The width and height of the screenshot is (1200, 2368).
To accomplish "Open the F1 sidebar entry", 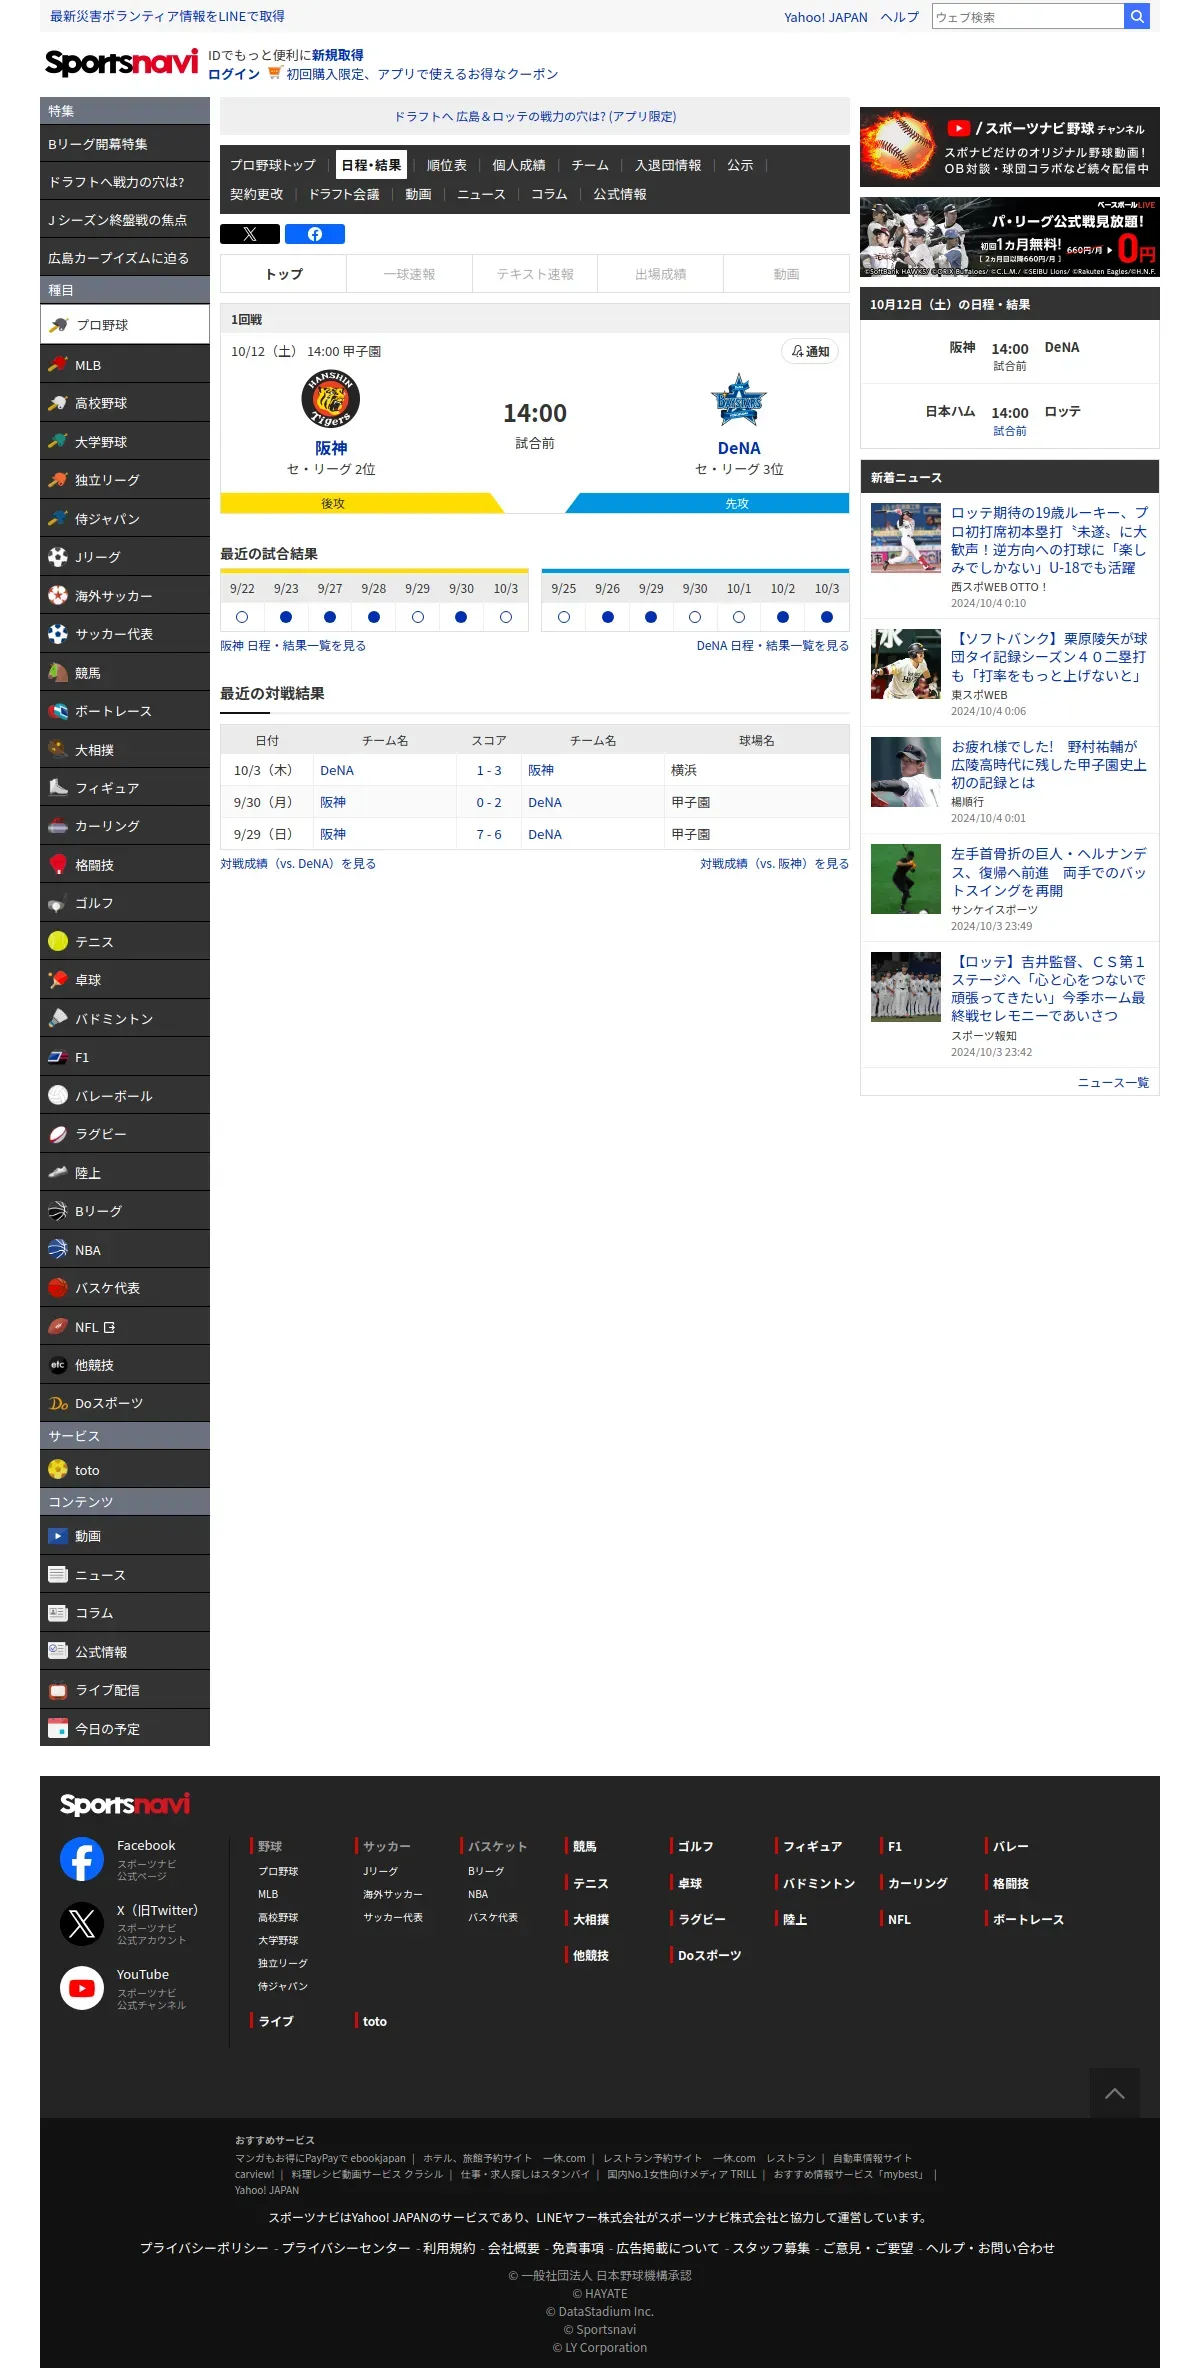I will [125, 1057].
